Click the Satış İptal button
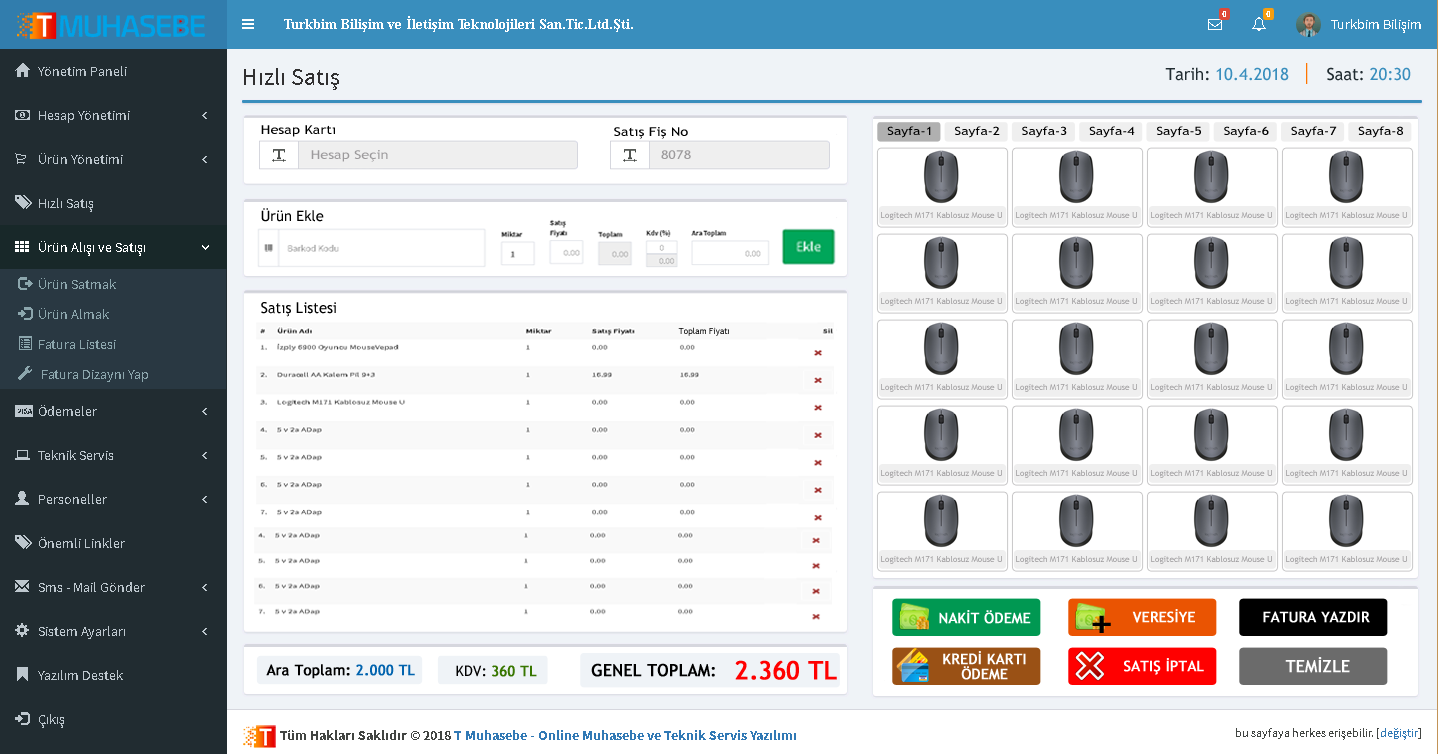This screenshot has width=1438, height=754. pyautogui.click(x=1142, y=667)
